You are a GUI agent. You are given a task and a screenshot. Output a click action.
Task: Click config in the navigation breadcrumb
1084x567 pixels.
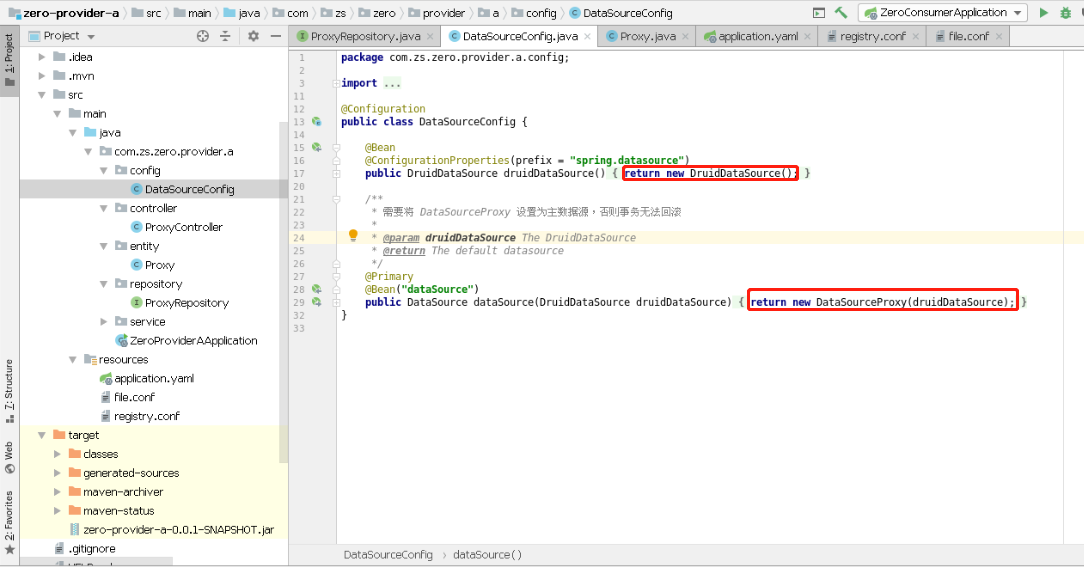coord(534,12)
